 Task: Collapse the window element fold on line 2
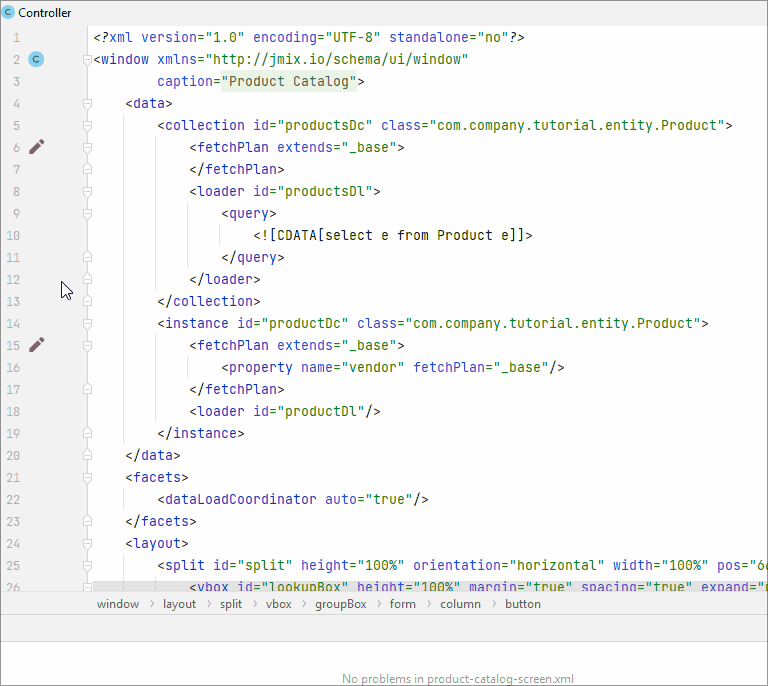[x=87, y=59]
